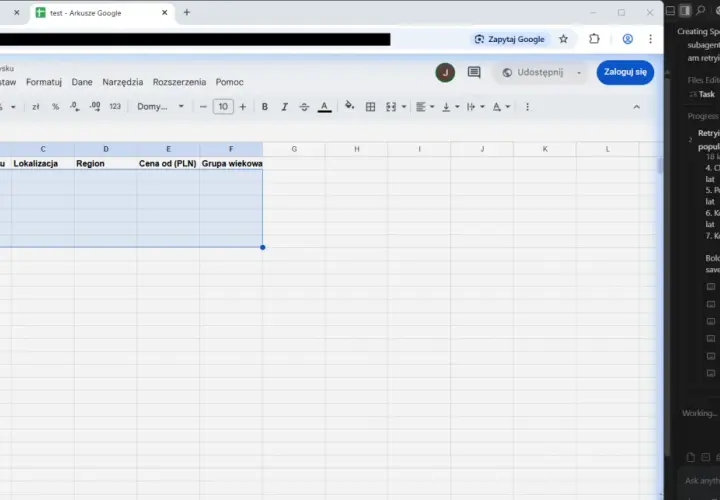The height and width of the screenshot is (500, 720).
Task: Open the fill color paint bucket
Action: click(349, 106)
